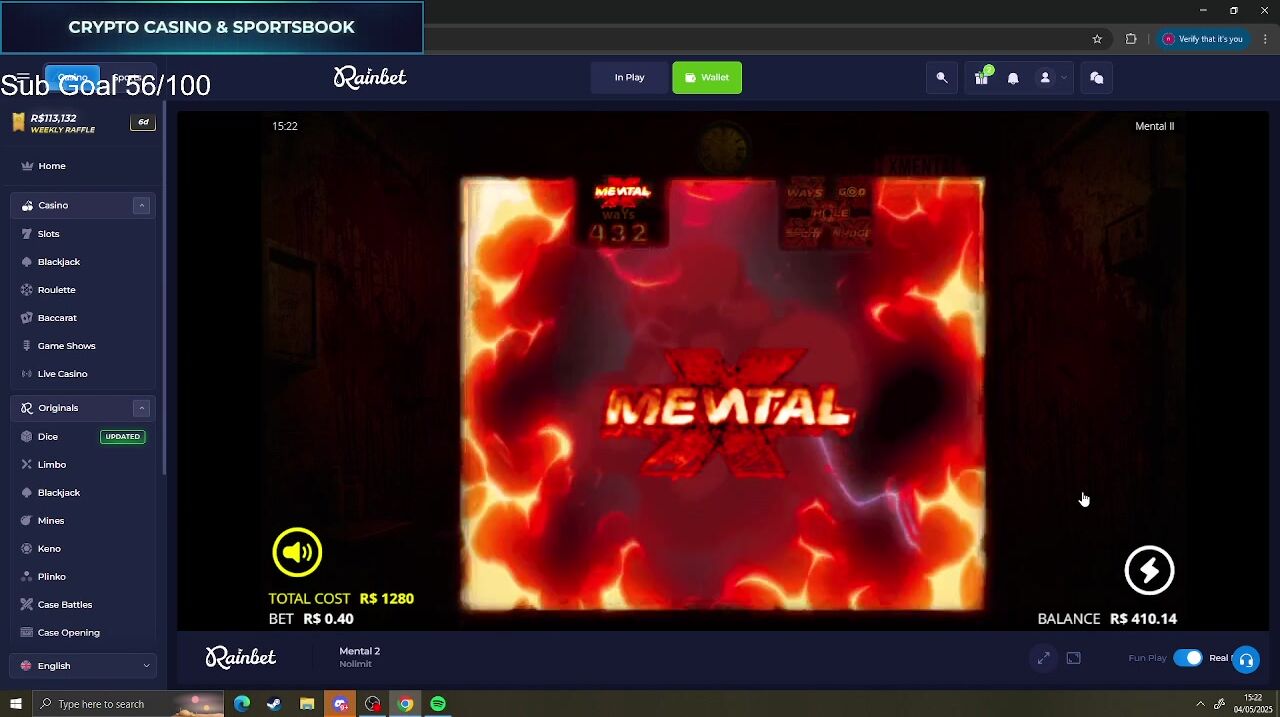Open the browser extensions puzzle icon
The image size is (1280, 717).
coord(1131,39)
